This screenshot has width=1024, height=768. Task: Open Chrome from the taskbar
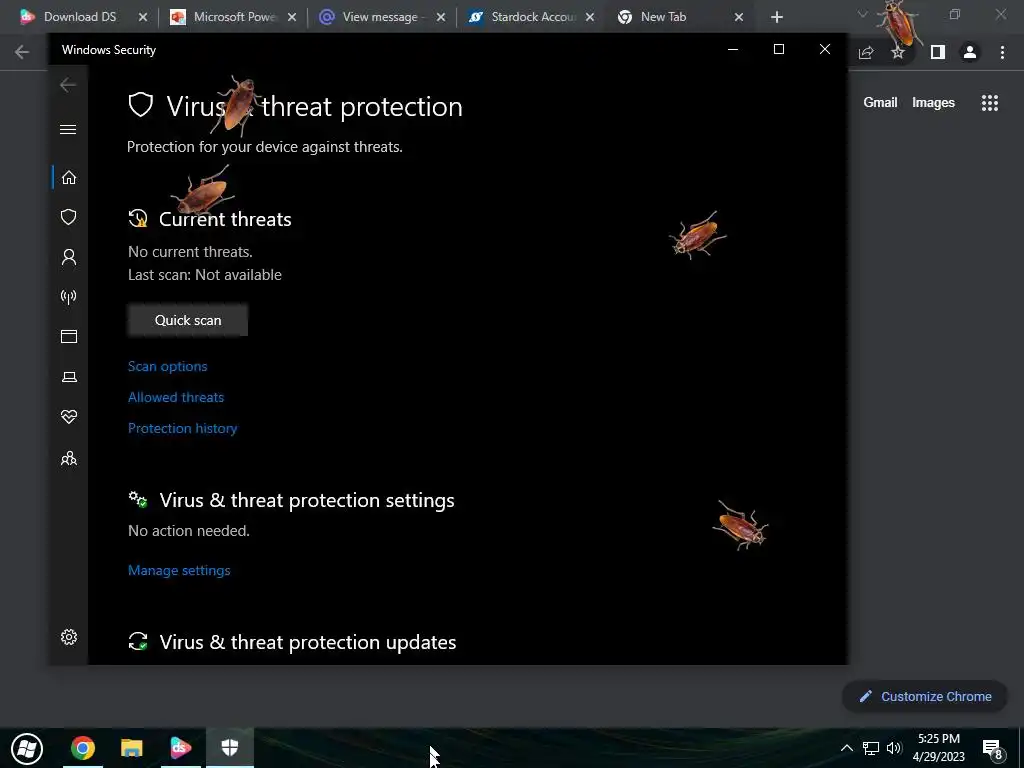tap(83, 748)
